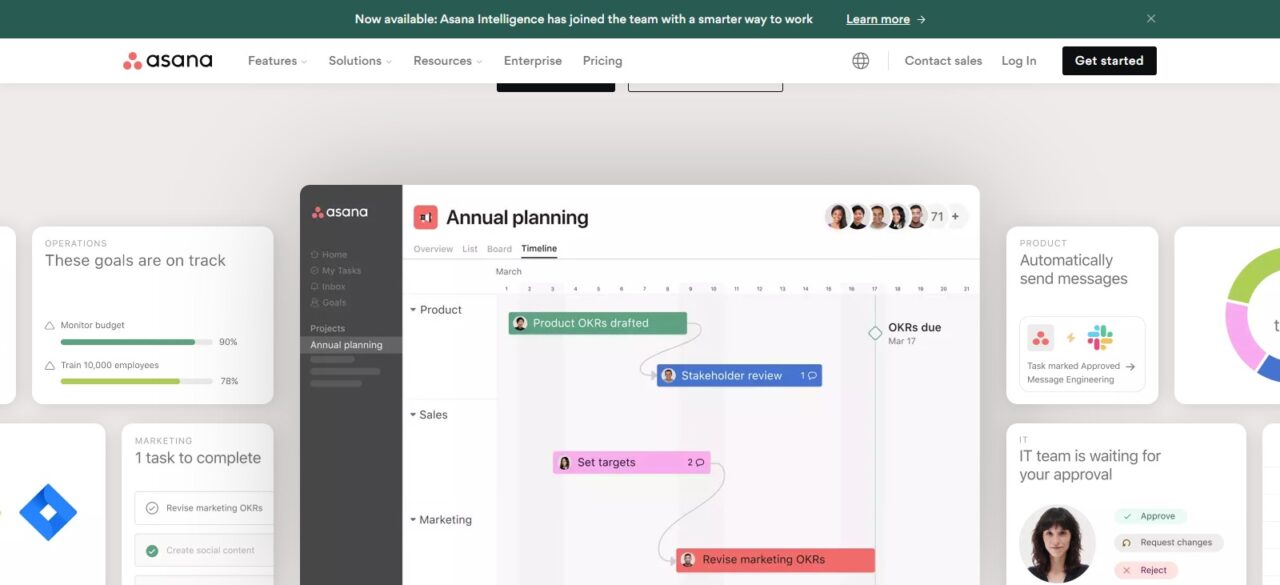Click the IT team portrait photo
Screen dimensions: 1280x585
pos(1057,544)
